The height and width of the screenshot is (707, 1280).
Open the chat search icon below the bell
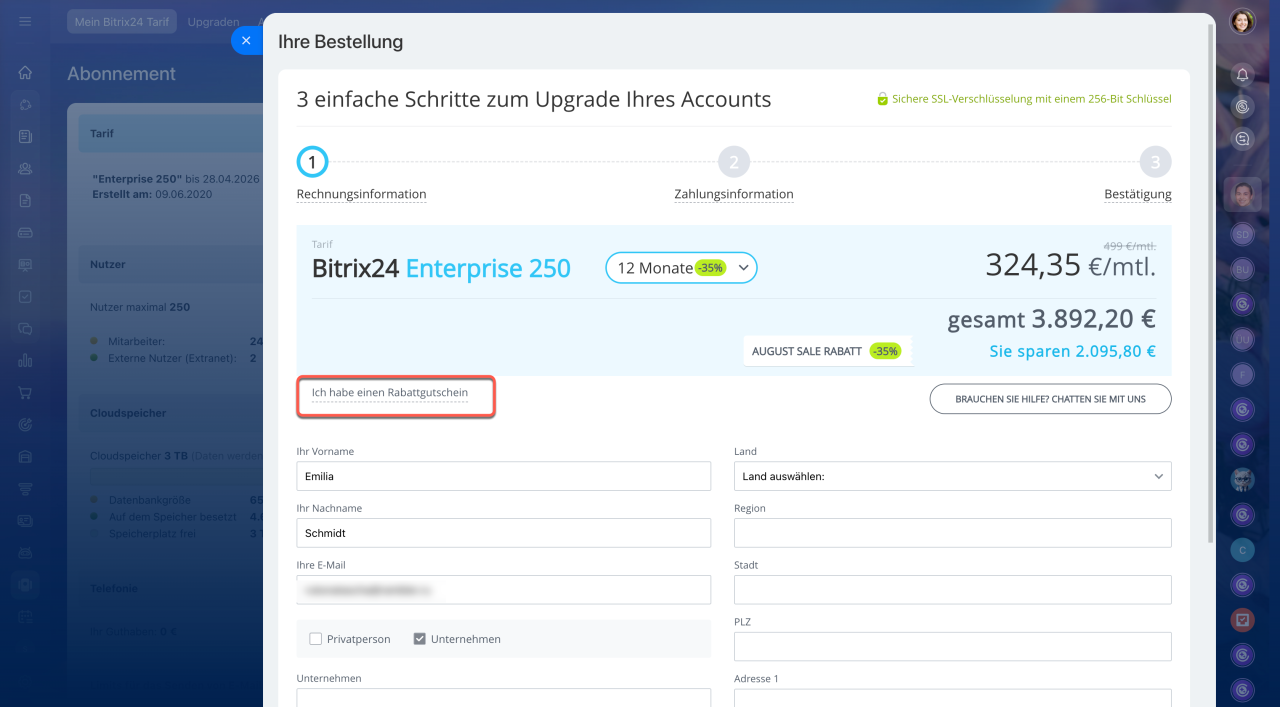point(1242,139)
